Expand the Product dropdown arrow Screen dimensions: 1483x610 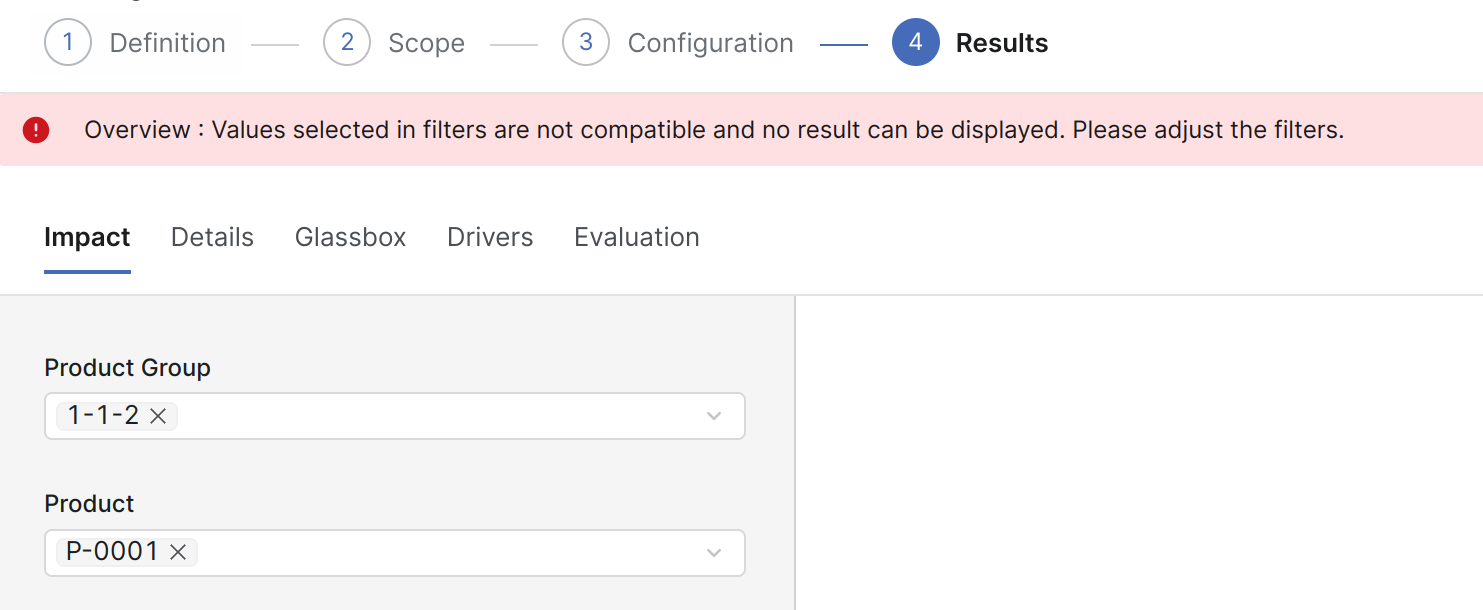coord(714,553)
